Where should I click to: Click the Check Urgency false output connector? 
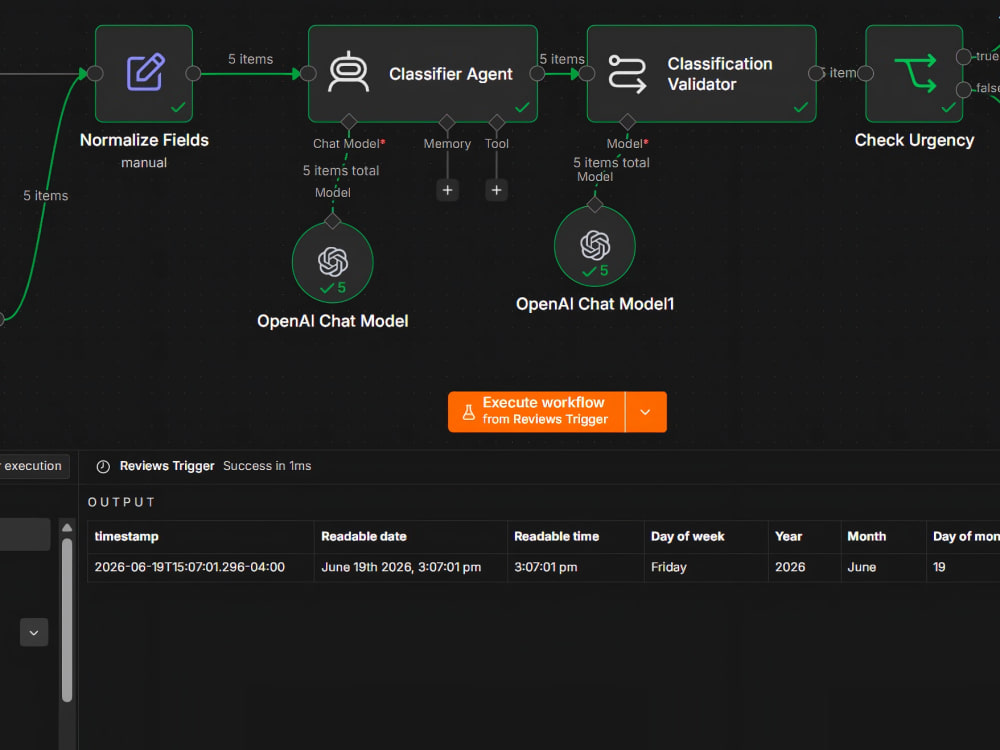coord(964,89)
